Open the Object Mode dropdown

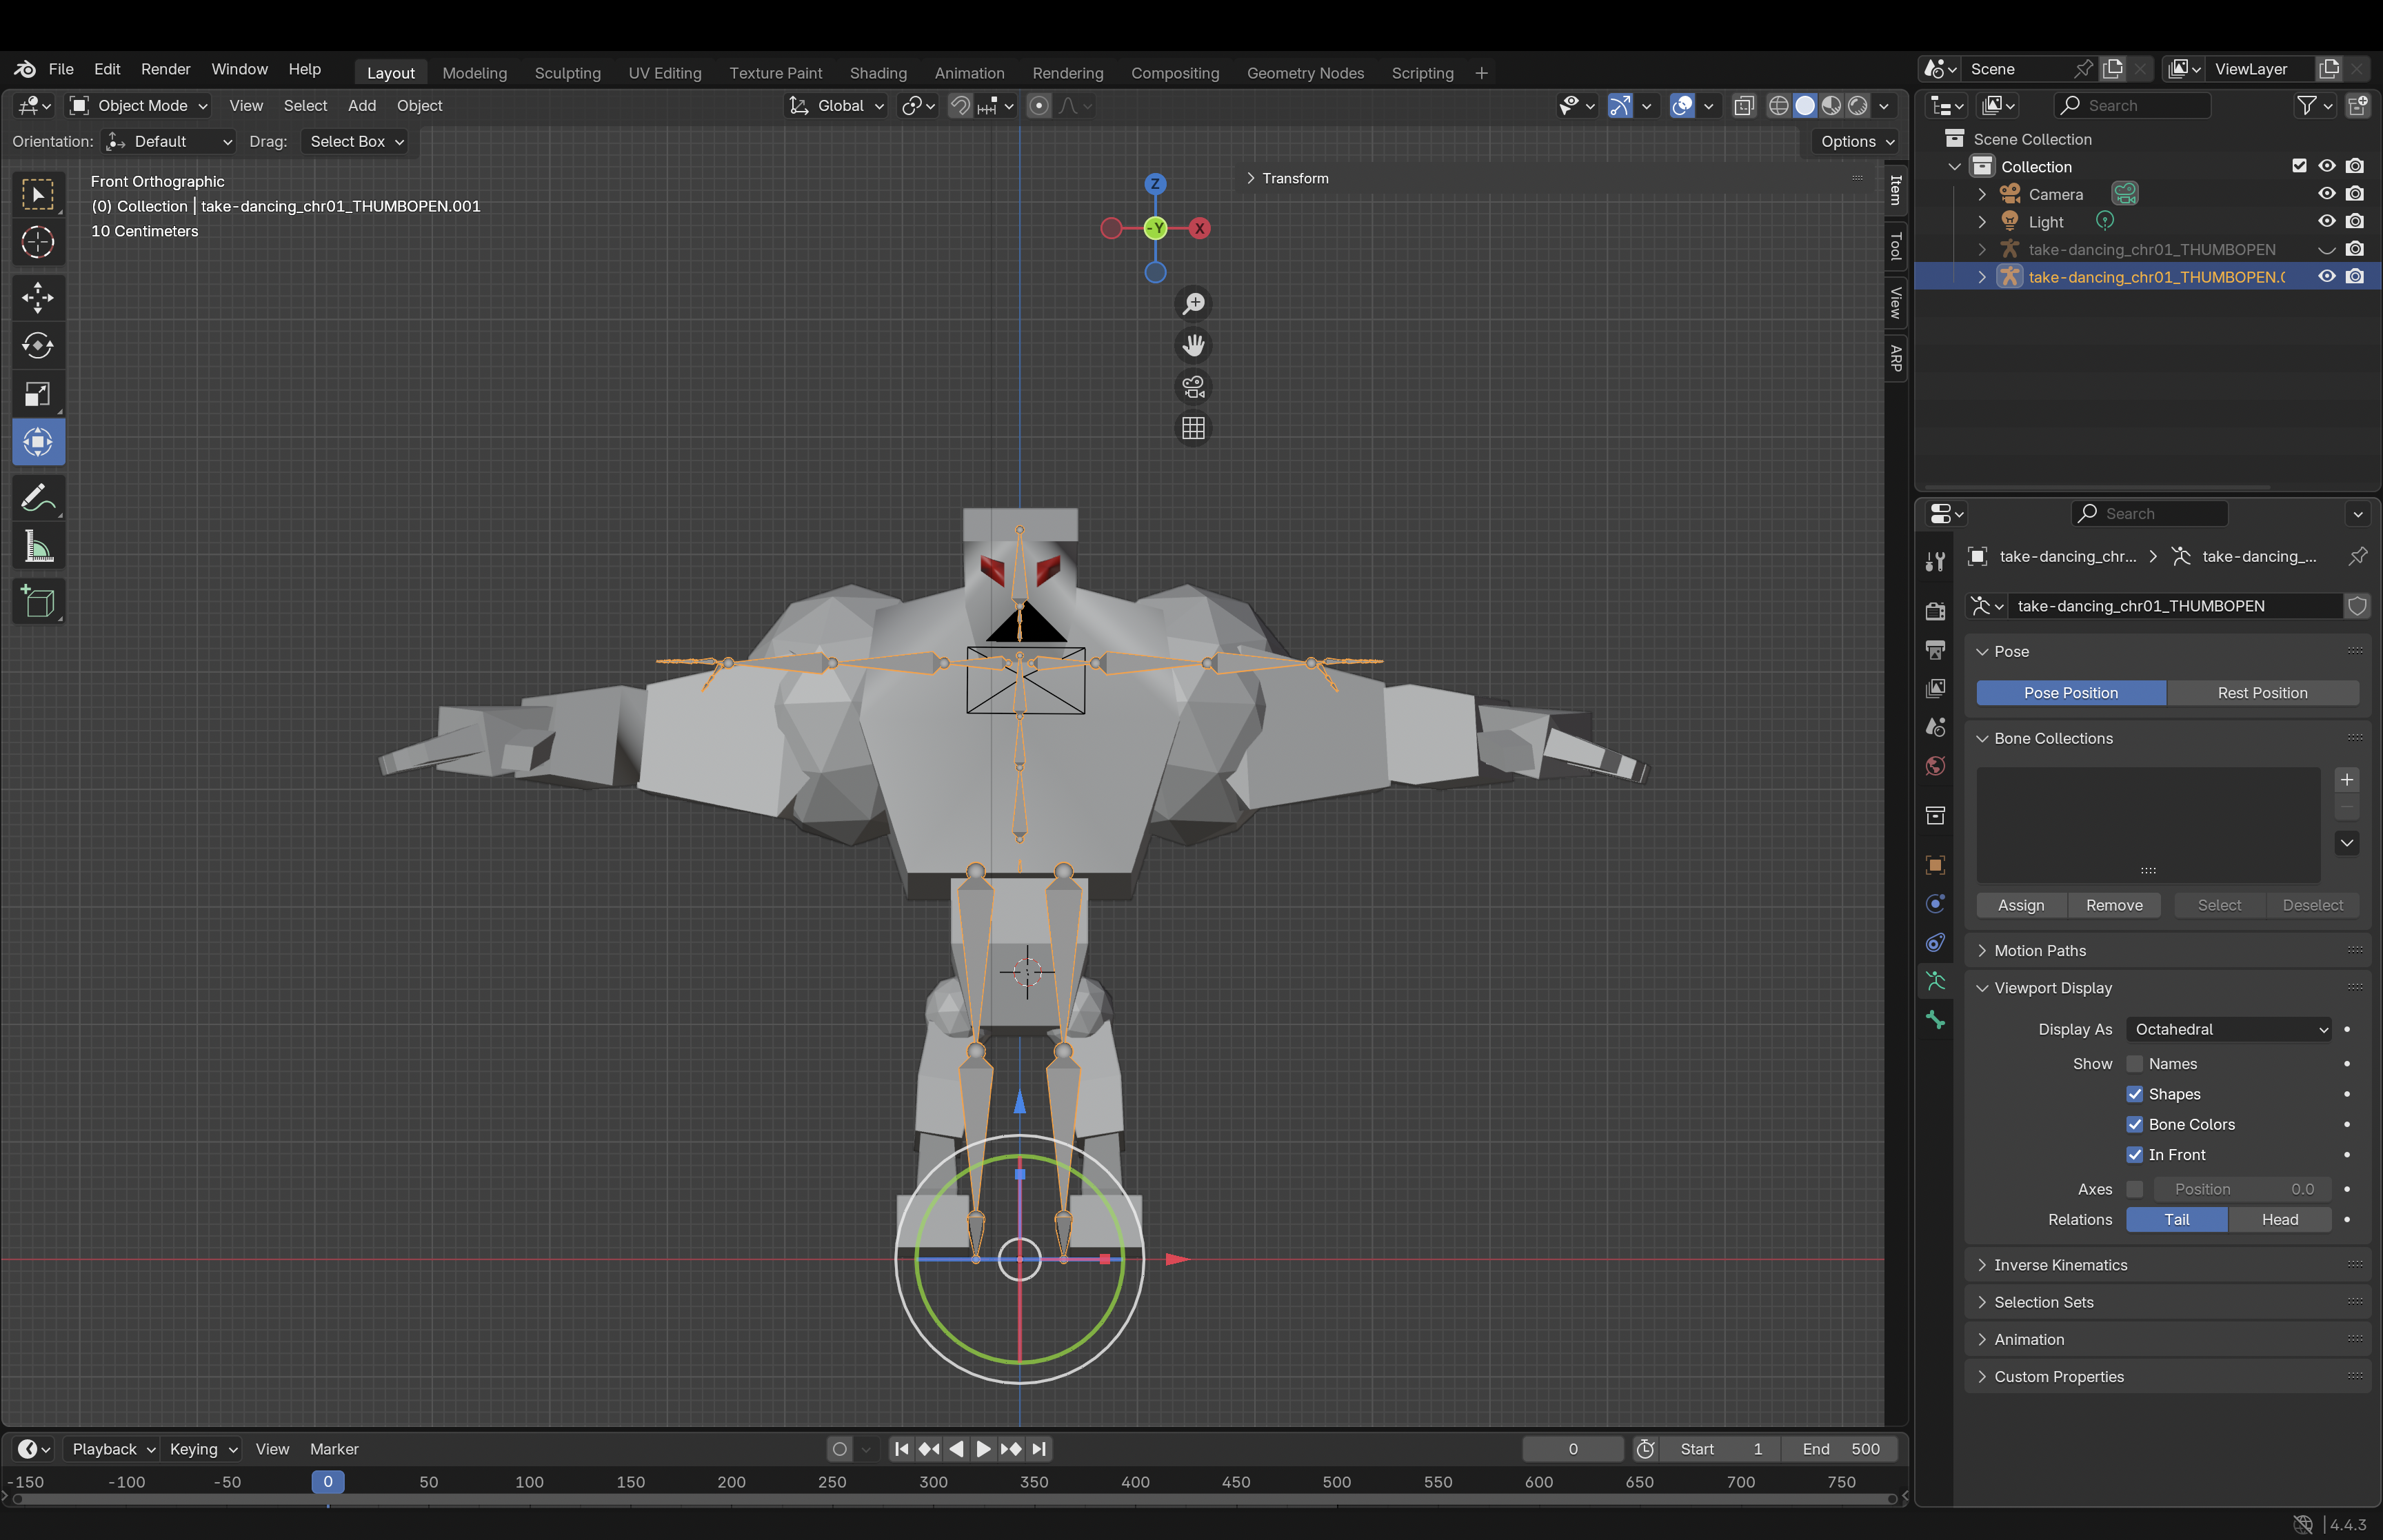point(139,105)
